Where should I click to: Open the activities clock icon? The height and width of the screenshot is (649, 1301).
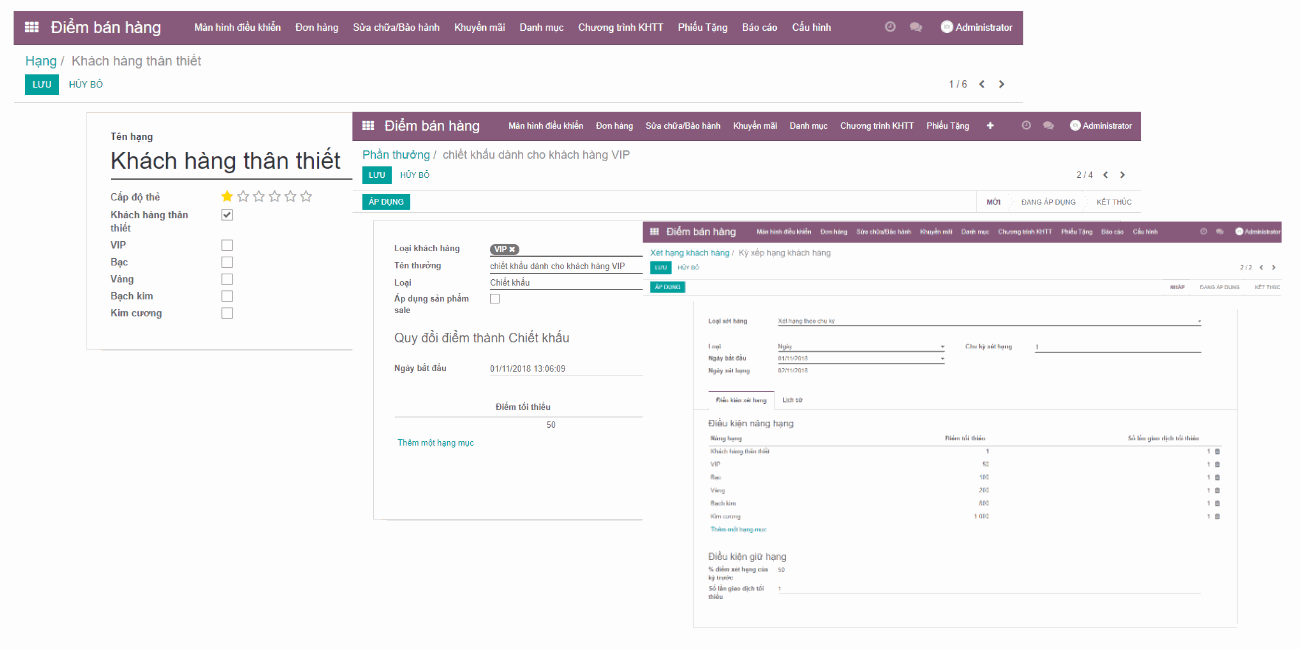pyautogui.click(x=889, y=27)
